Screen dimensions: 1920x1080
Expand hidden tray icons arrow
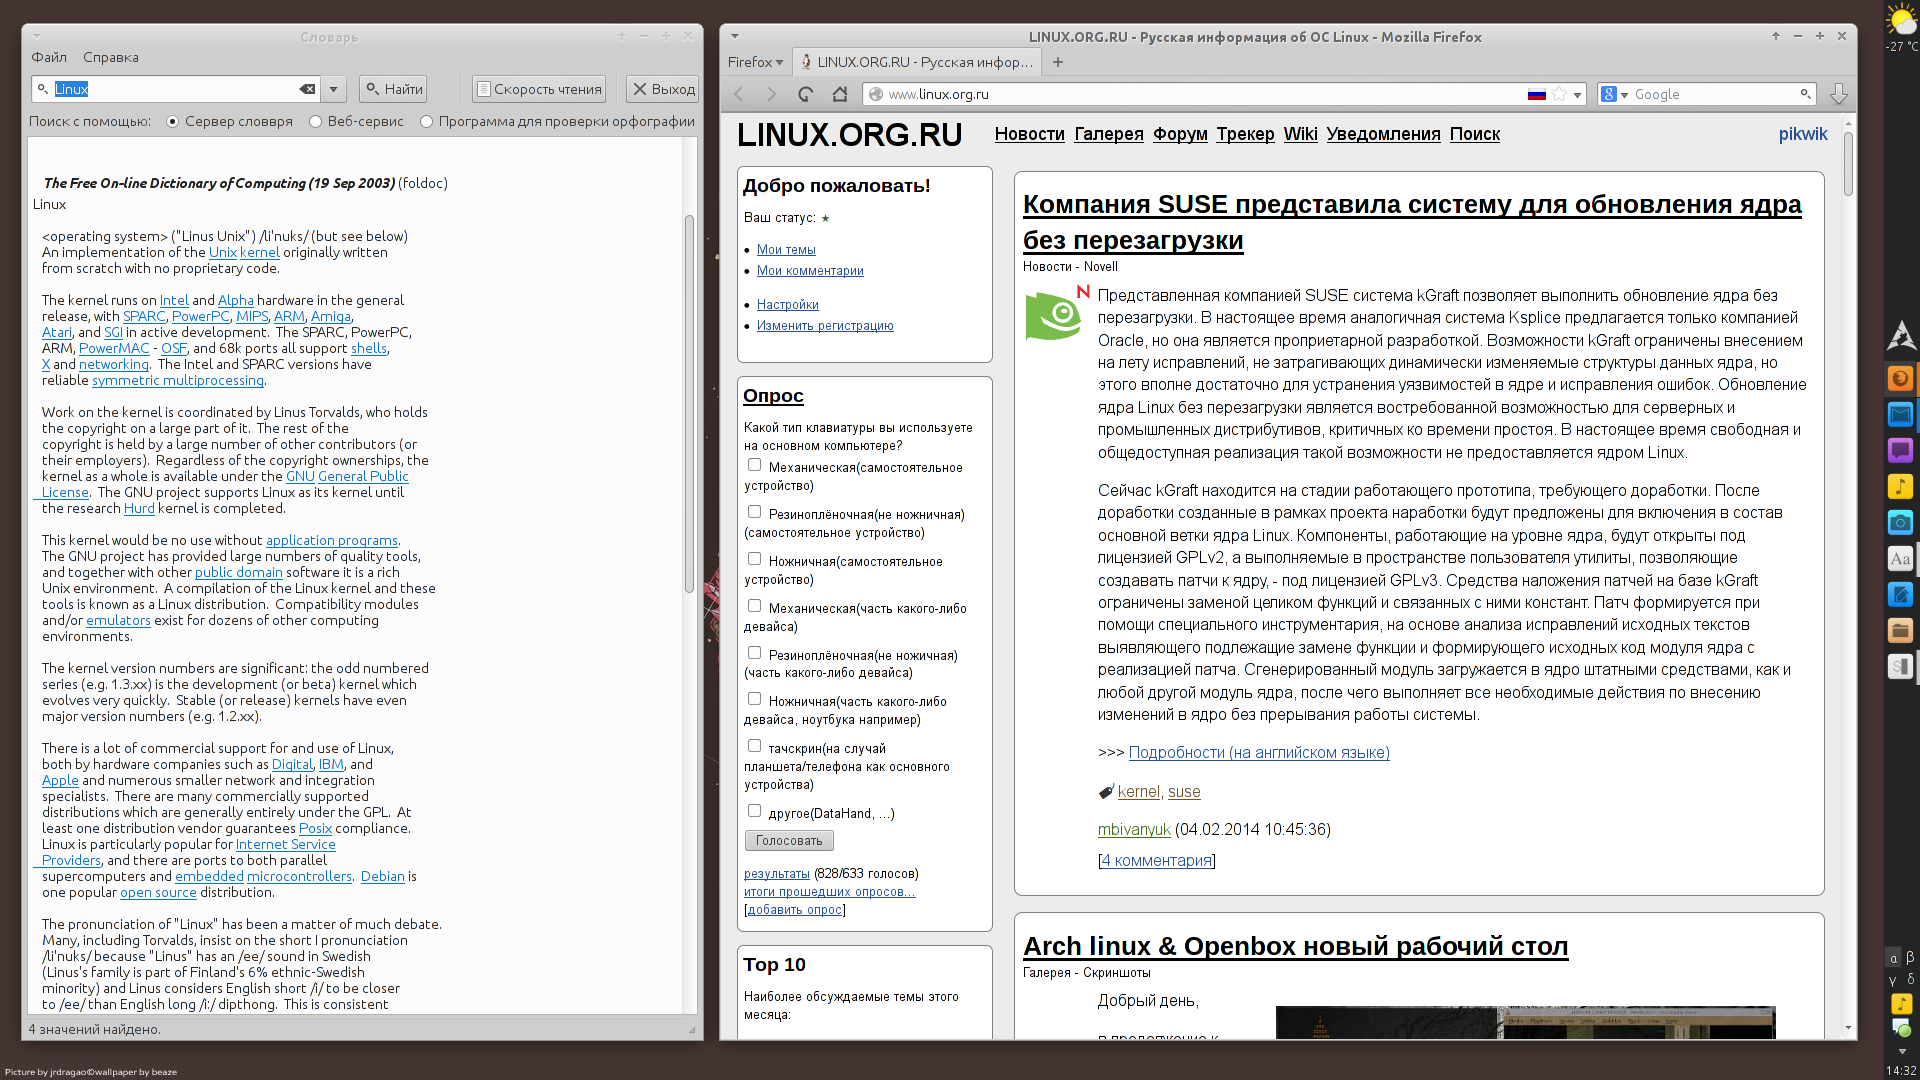[1901, 1051]
